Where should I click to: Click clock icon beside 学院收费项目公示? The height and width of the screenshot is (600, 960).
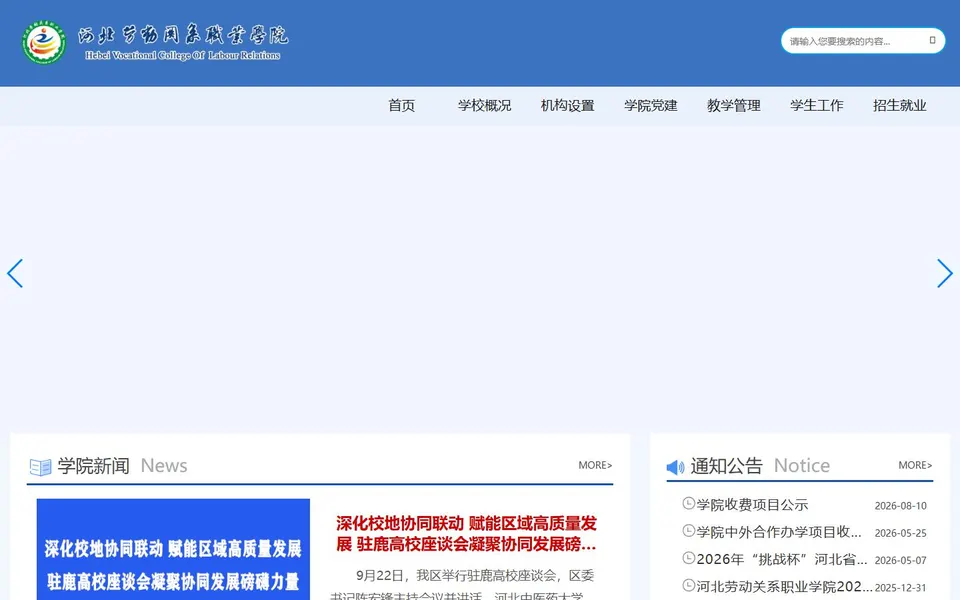[688, 503]
